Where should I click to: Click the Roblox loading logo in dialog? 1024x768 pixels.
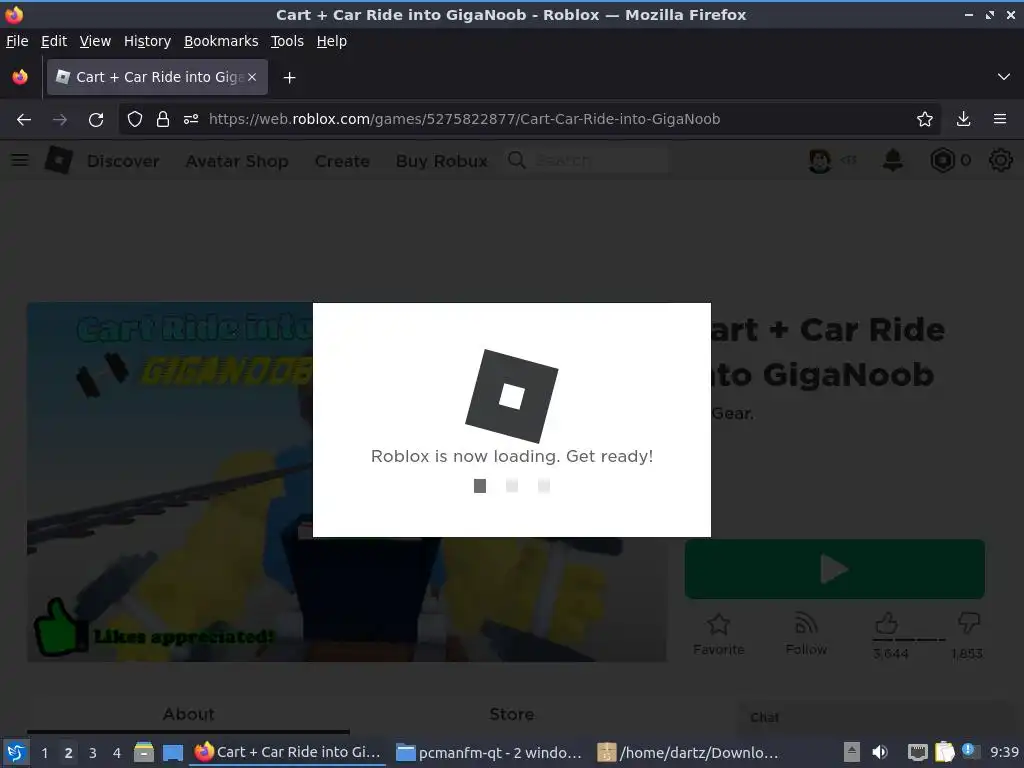512,396
